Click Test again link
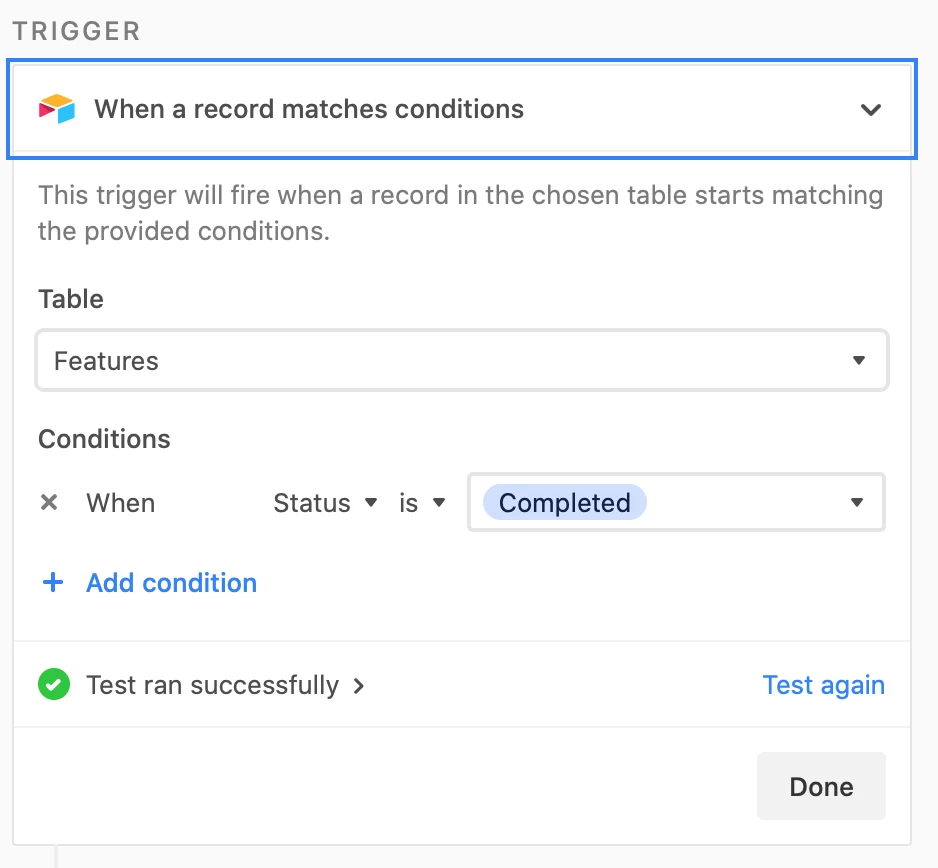 coord(824,685)
